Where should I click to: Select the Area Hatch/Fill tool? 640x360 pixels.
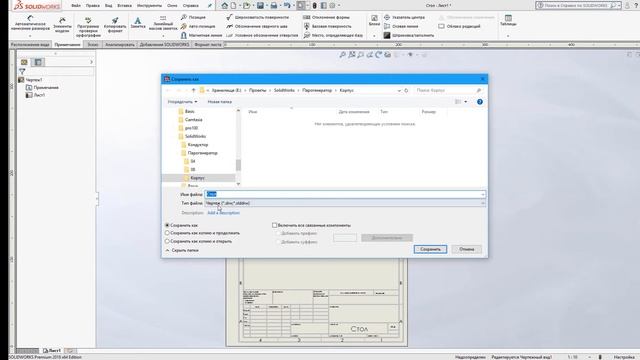tap(409, 36)
